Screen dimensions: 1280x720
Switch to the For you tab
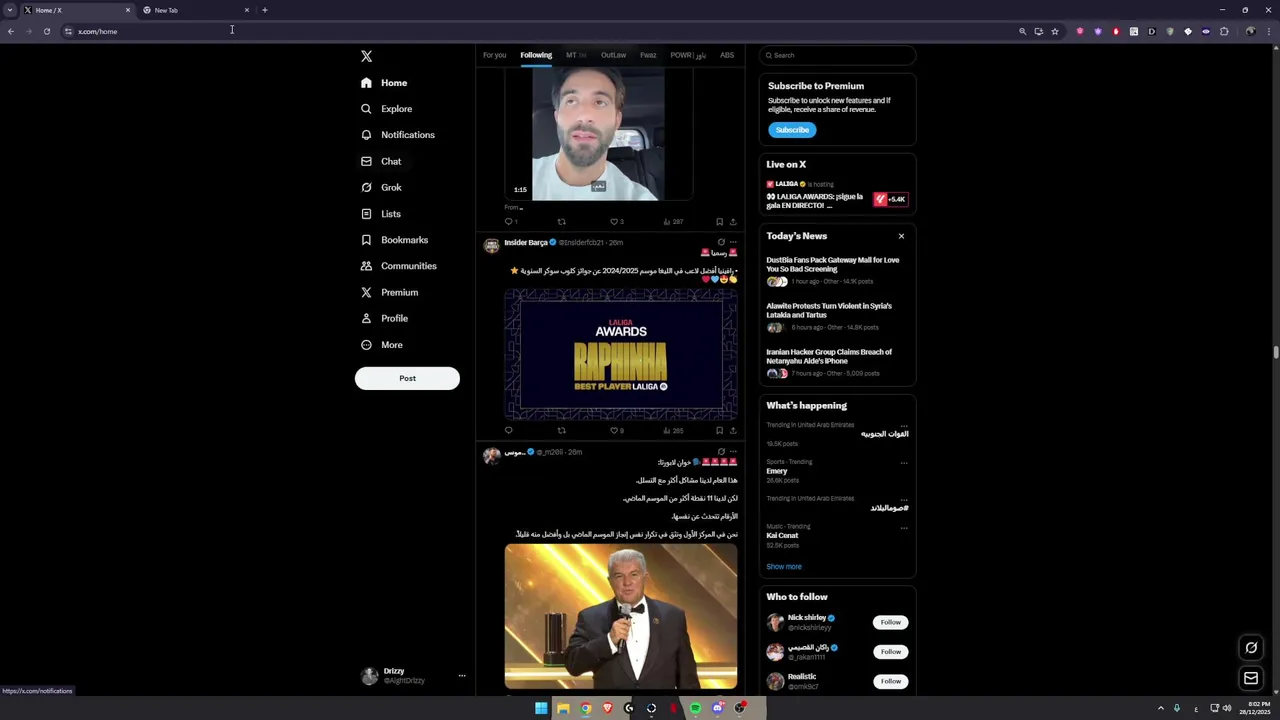[494, 55]
